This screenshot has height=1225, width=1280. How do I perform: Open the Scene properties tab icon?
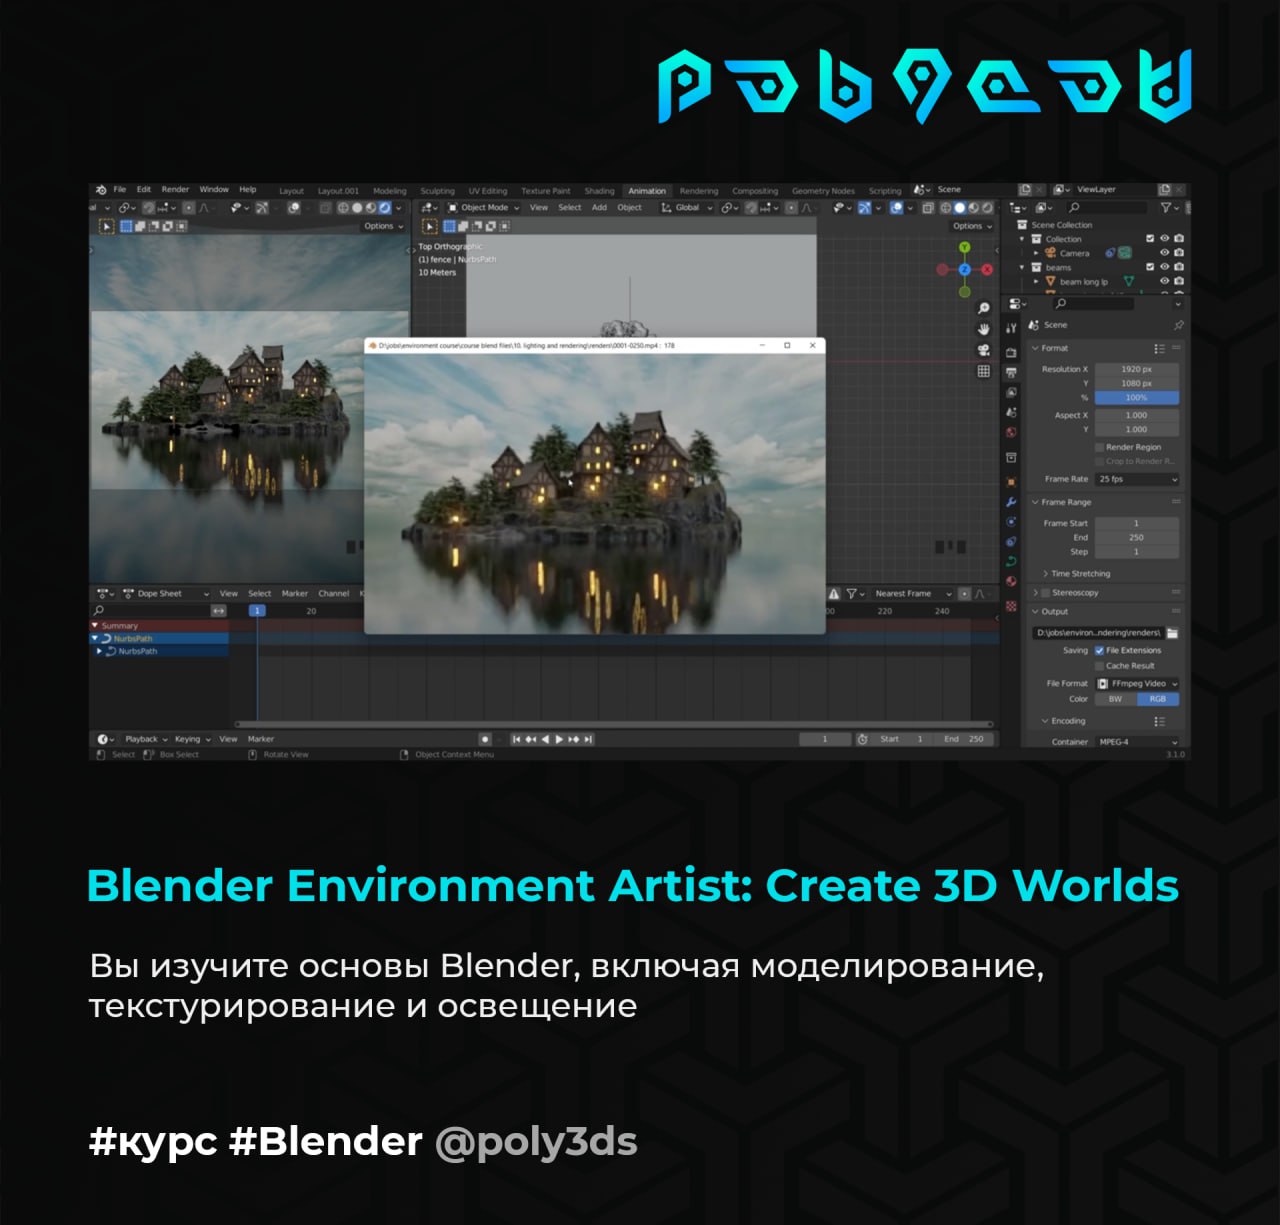click(x=1011, y=412)
